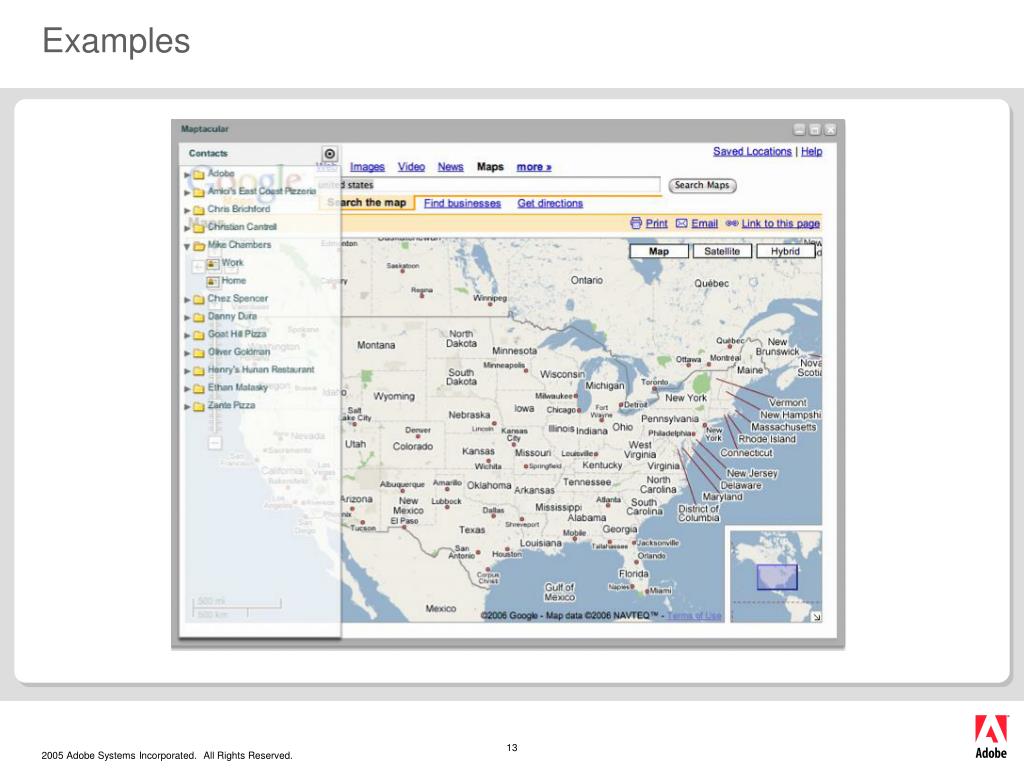Viewport: 1024px width, 768px height.
Task: Click the overview mini map blue rectangle
Action: [x=776, y=577]
